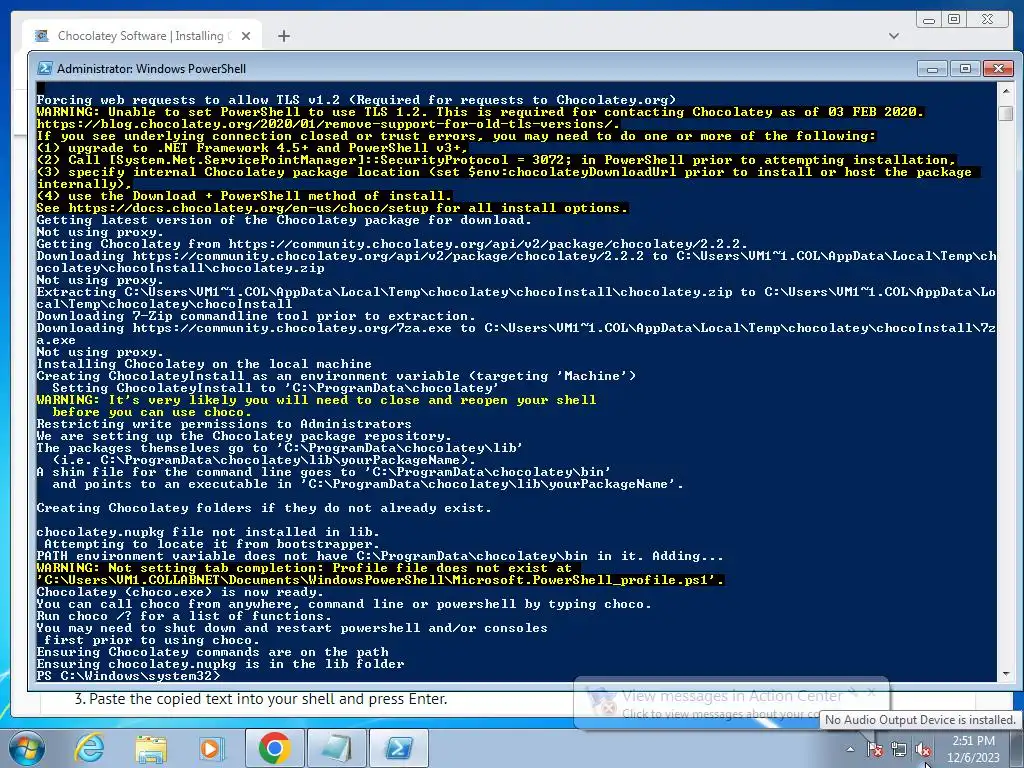Image resolution: width=1024 pixels, height=768 pixels.
Task: Click the Action Center flag tray icon
Action: click(x=875, y=750)
